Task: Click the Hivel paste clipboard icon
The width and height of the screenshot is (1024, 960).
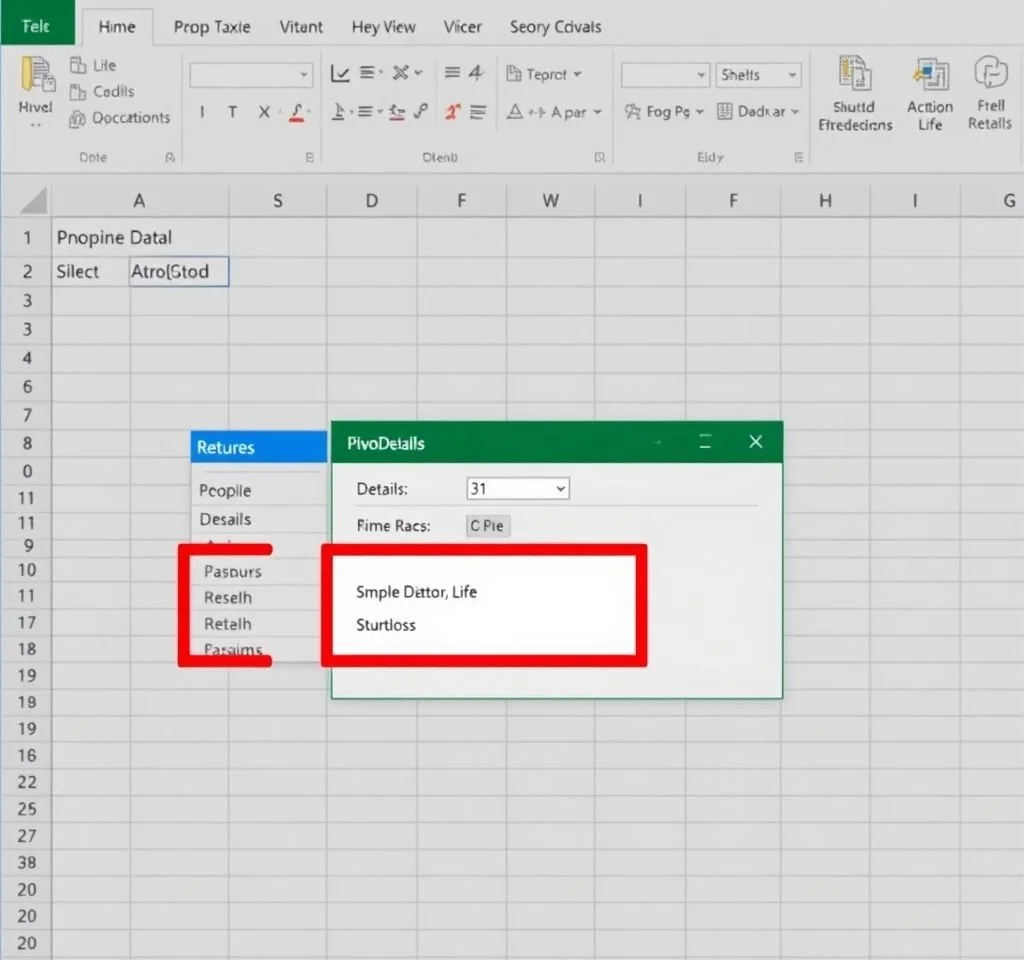Action: (x=37, y=80)
